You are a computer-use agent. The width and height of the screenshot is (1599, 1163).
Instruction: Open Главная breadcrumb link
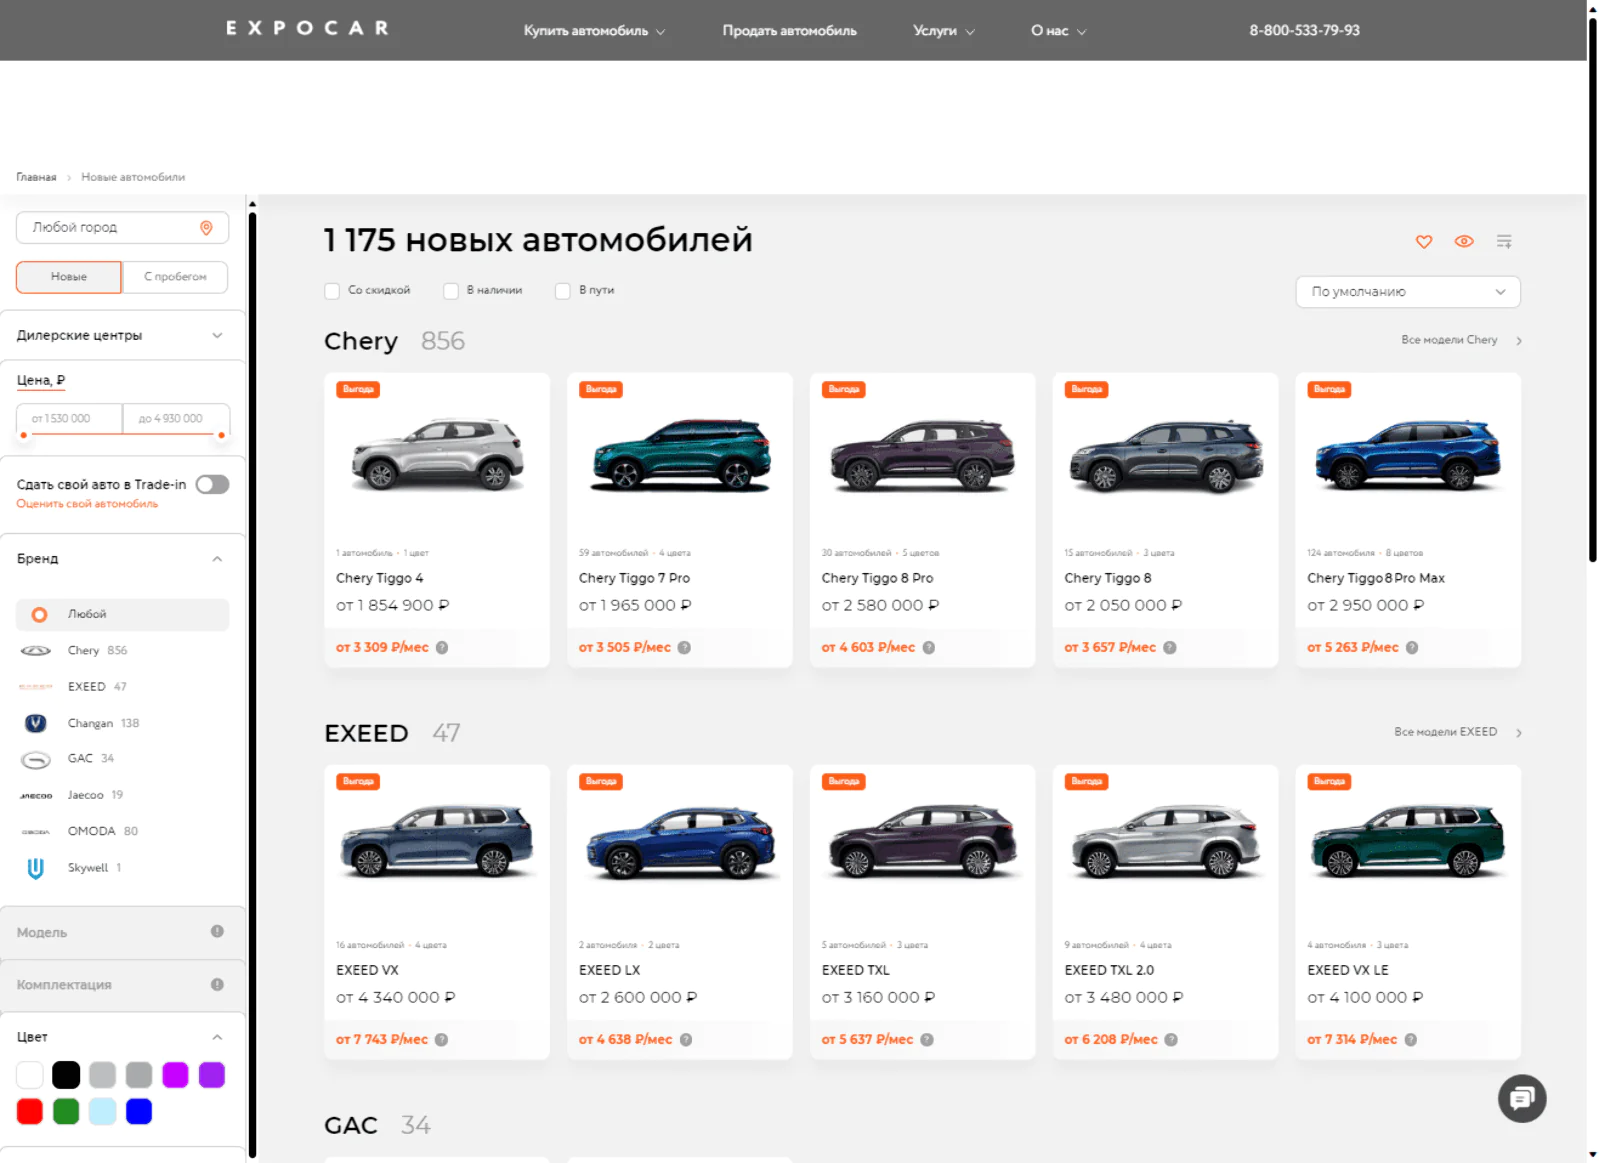click(x=36, y=177)
